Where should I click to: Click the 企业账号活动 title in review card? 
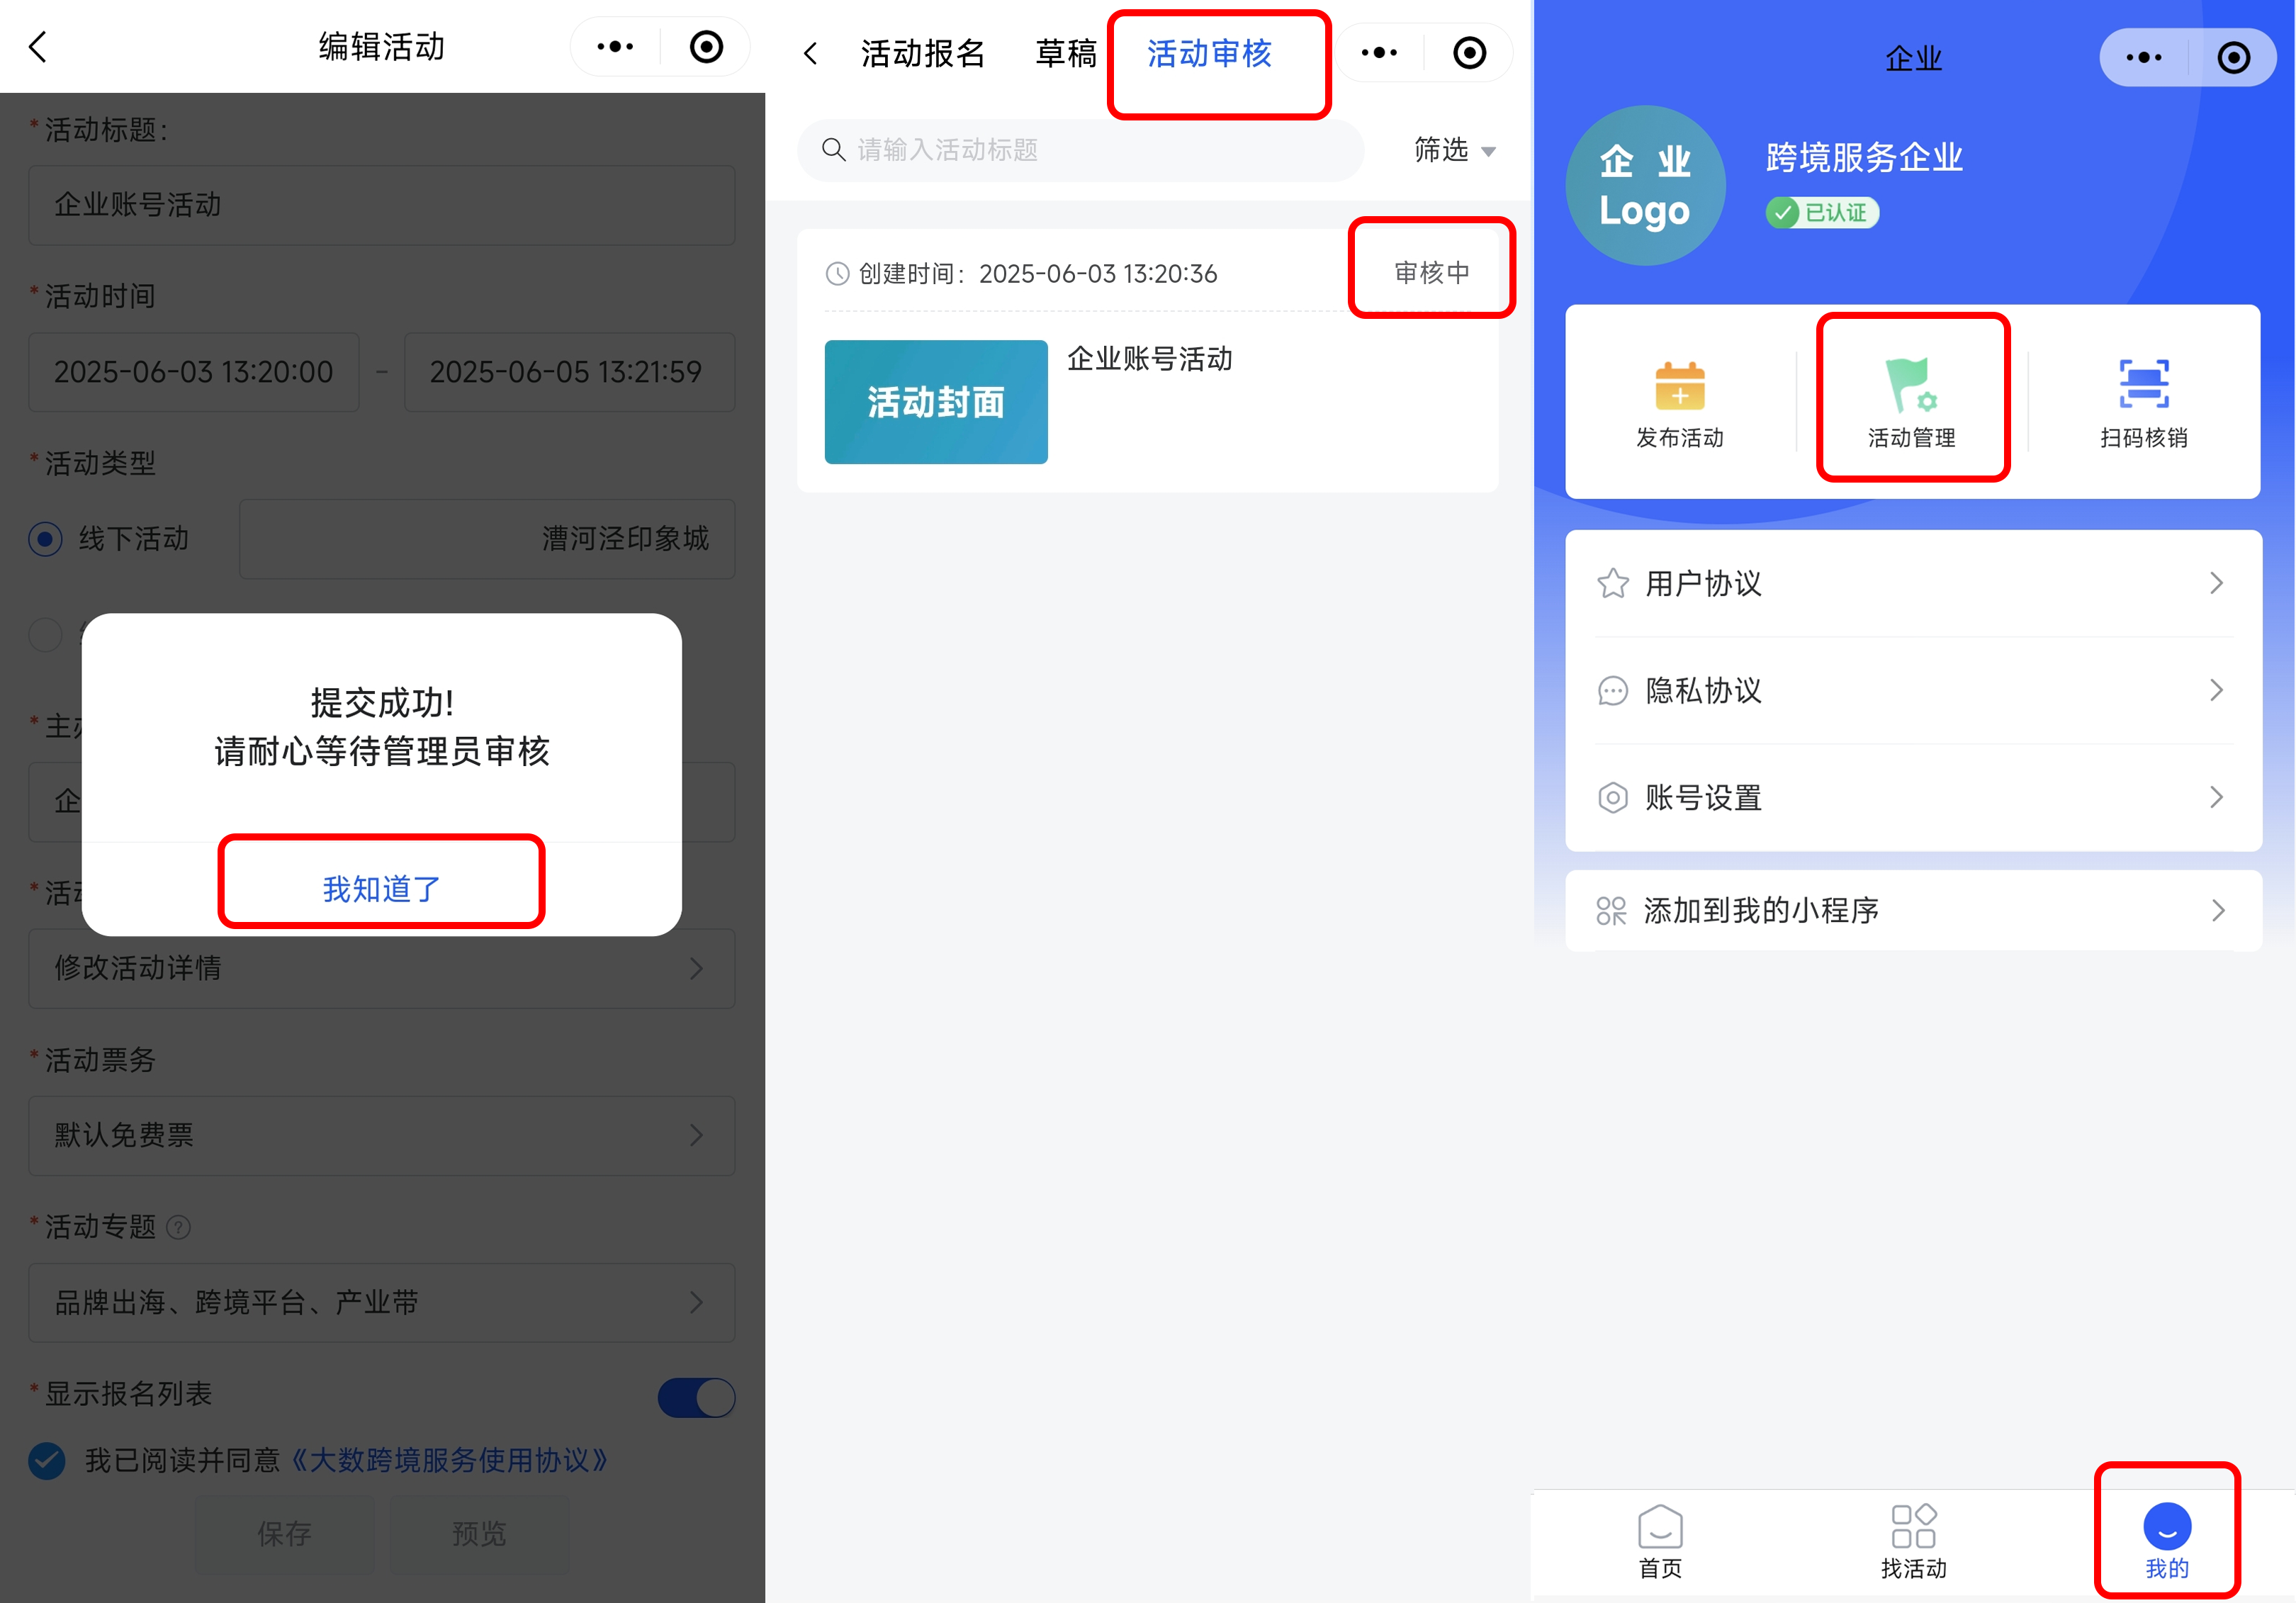coord(1149,359)
